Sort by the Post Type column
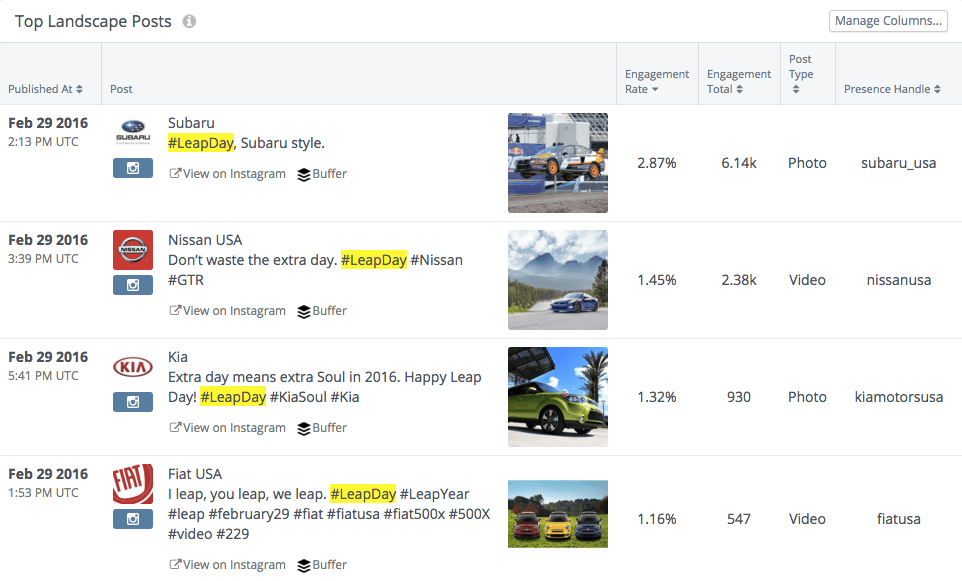962x581 pixels. point(801,74)
